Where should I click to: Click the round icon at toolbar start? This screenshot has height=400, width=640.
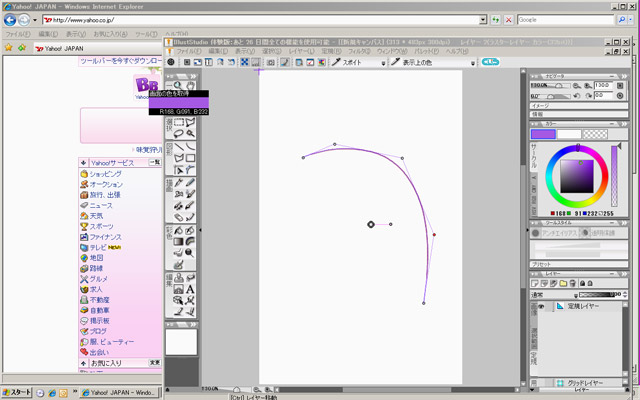pyautogui.click(x=171, y=62)
